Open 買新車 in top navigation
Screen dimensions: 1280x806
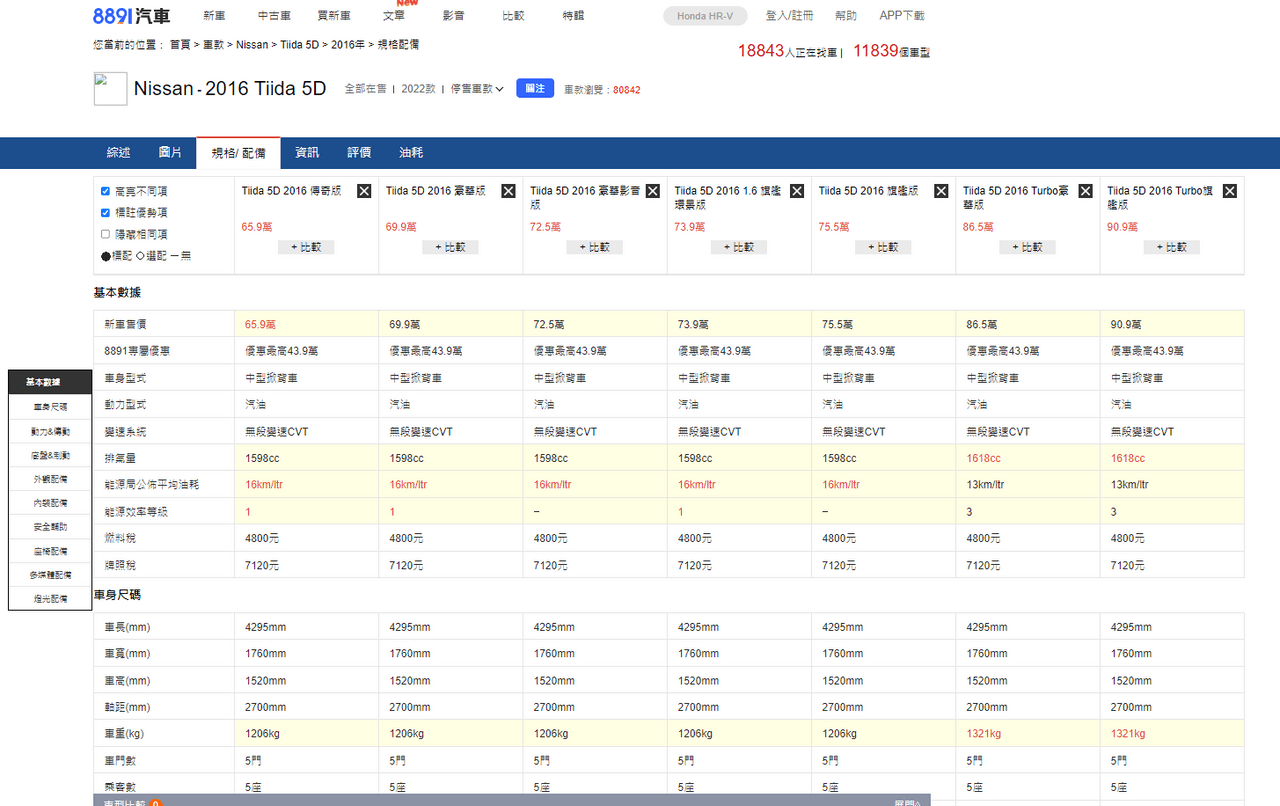[x=334, y=16]
